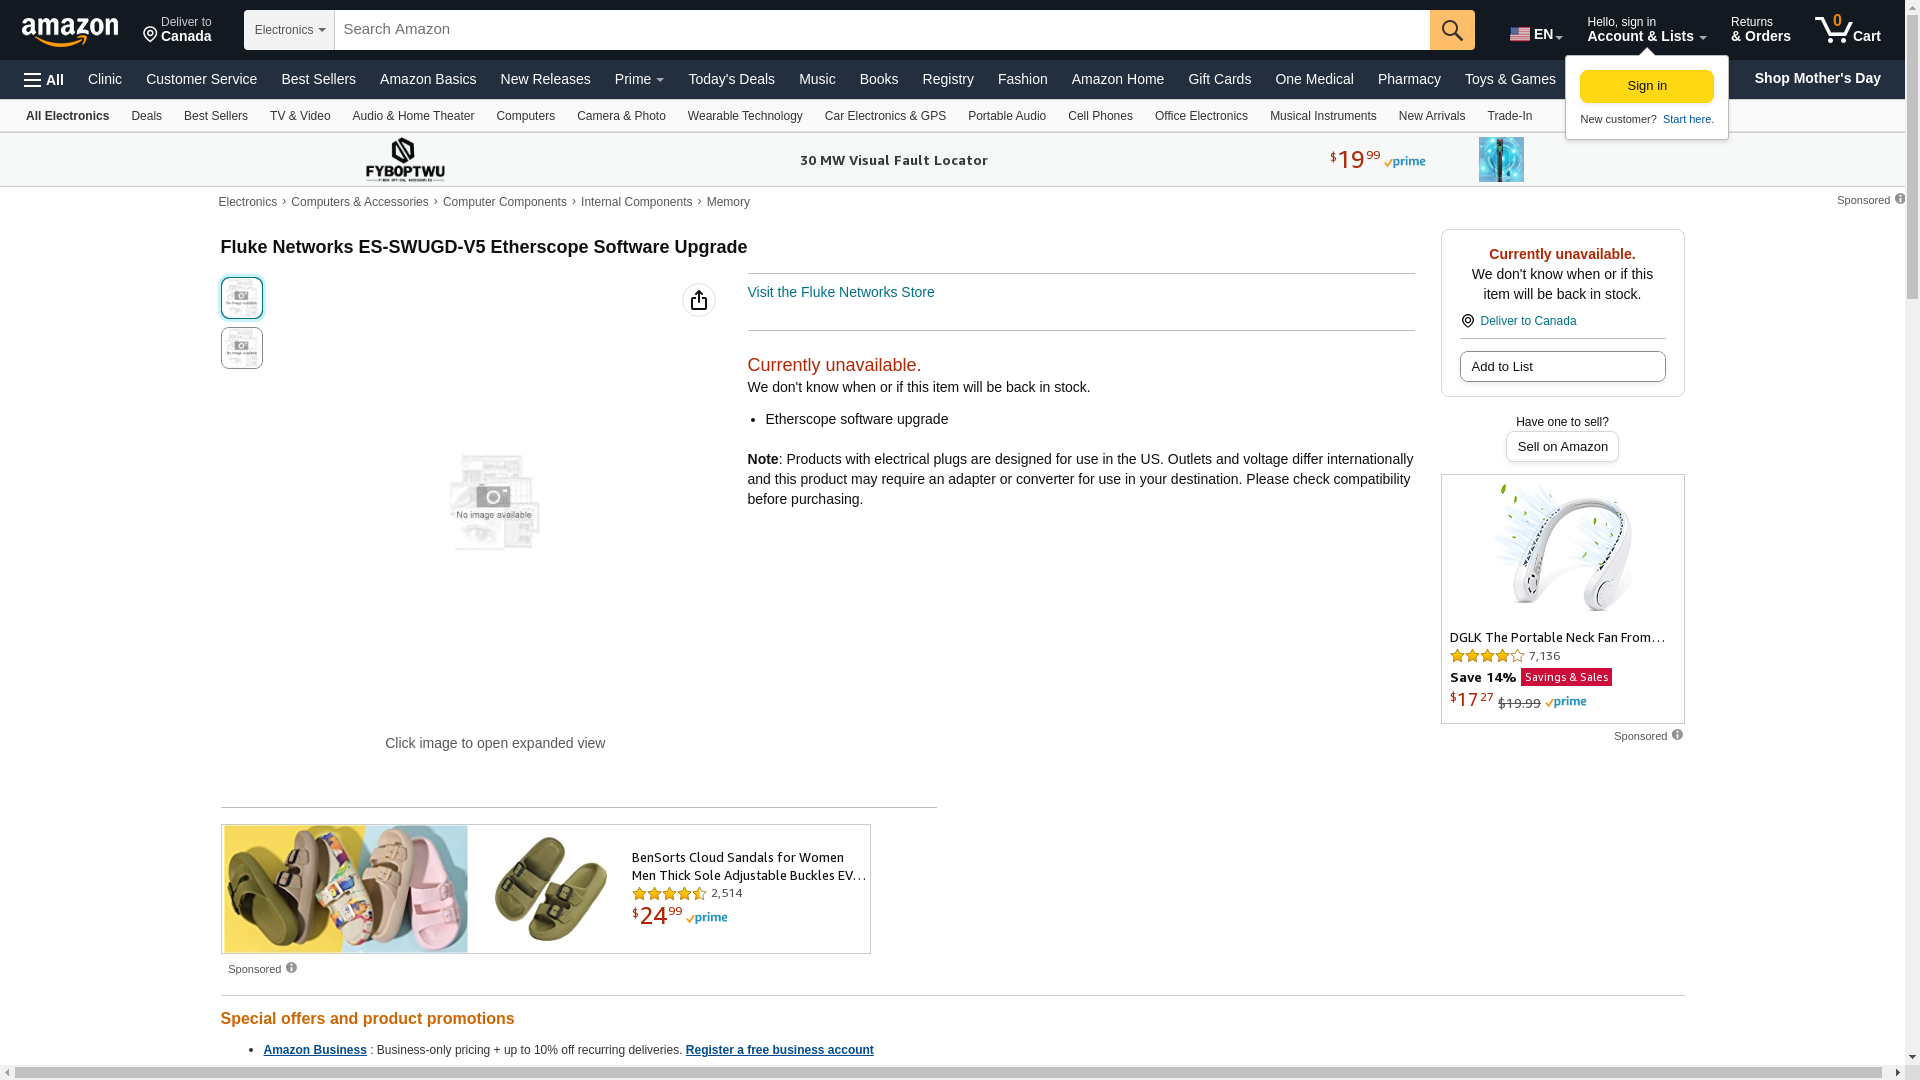
Task: Select the second product image thumbnail
Action: tap(242, 348)
